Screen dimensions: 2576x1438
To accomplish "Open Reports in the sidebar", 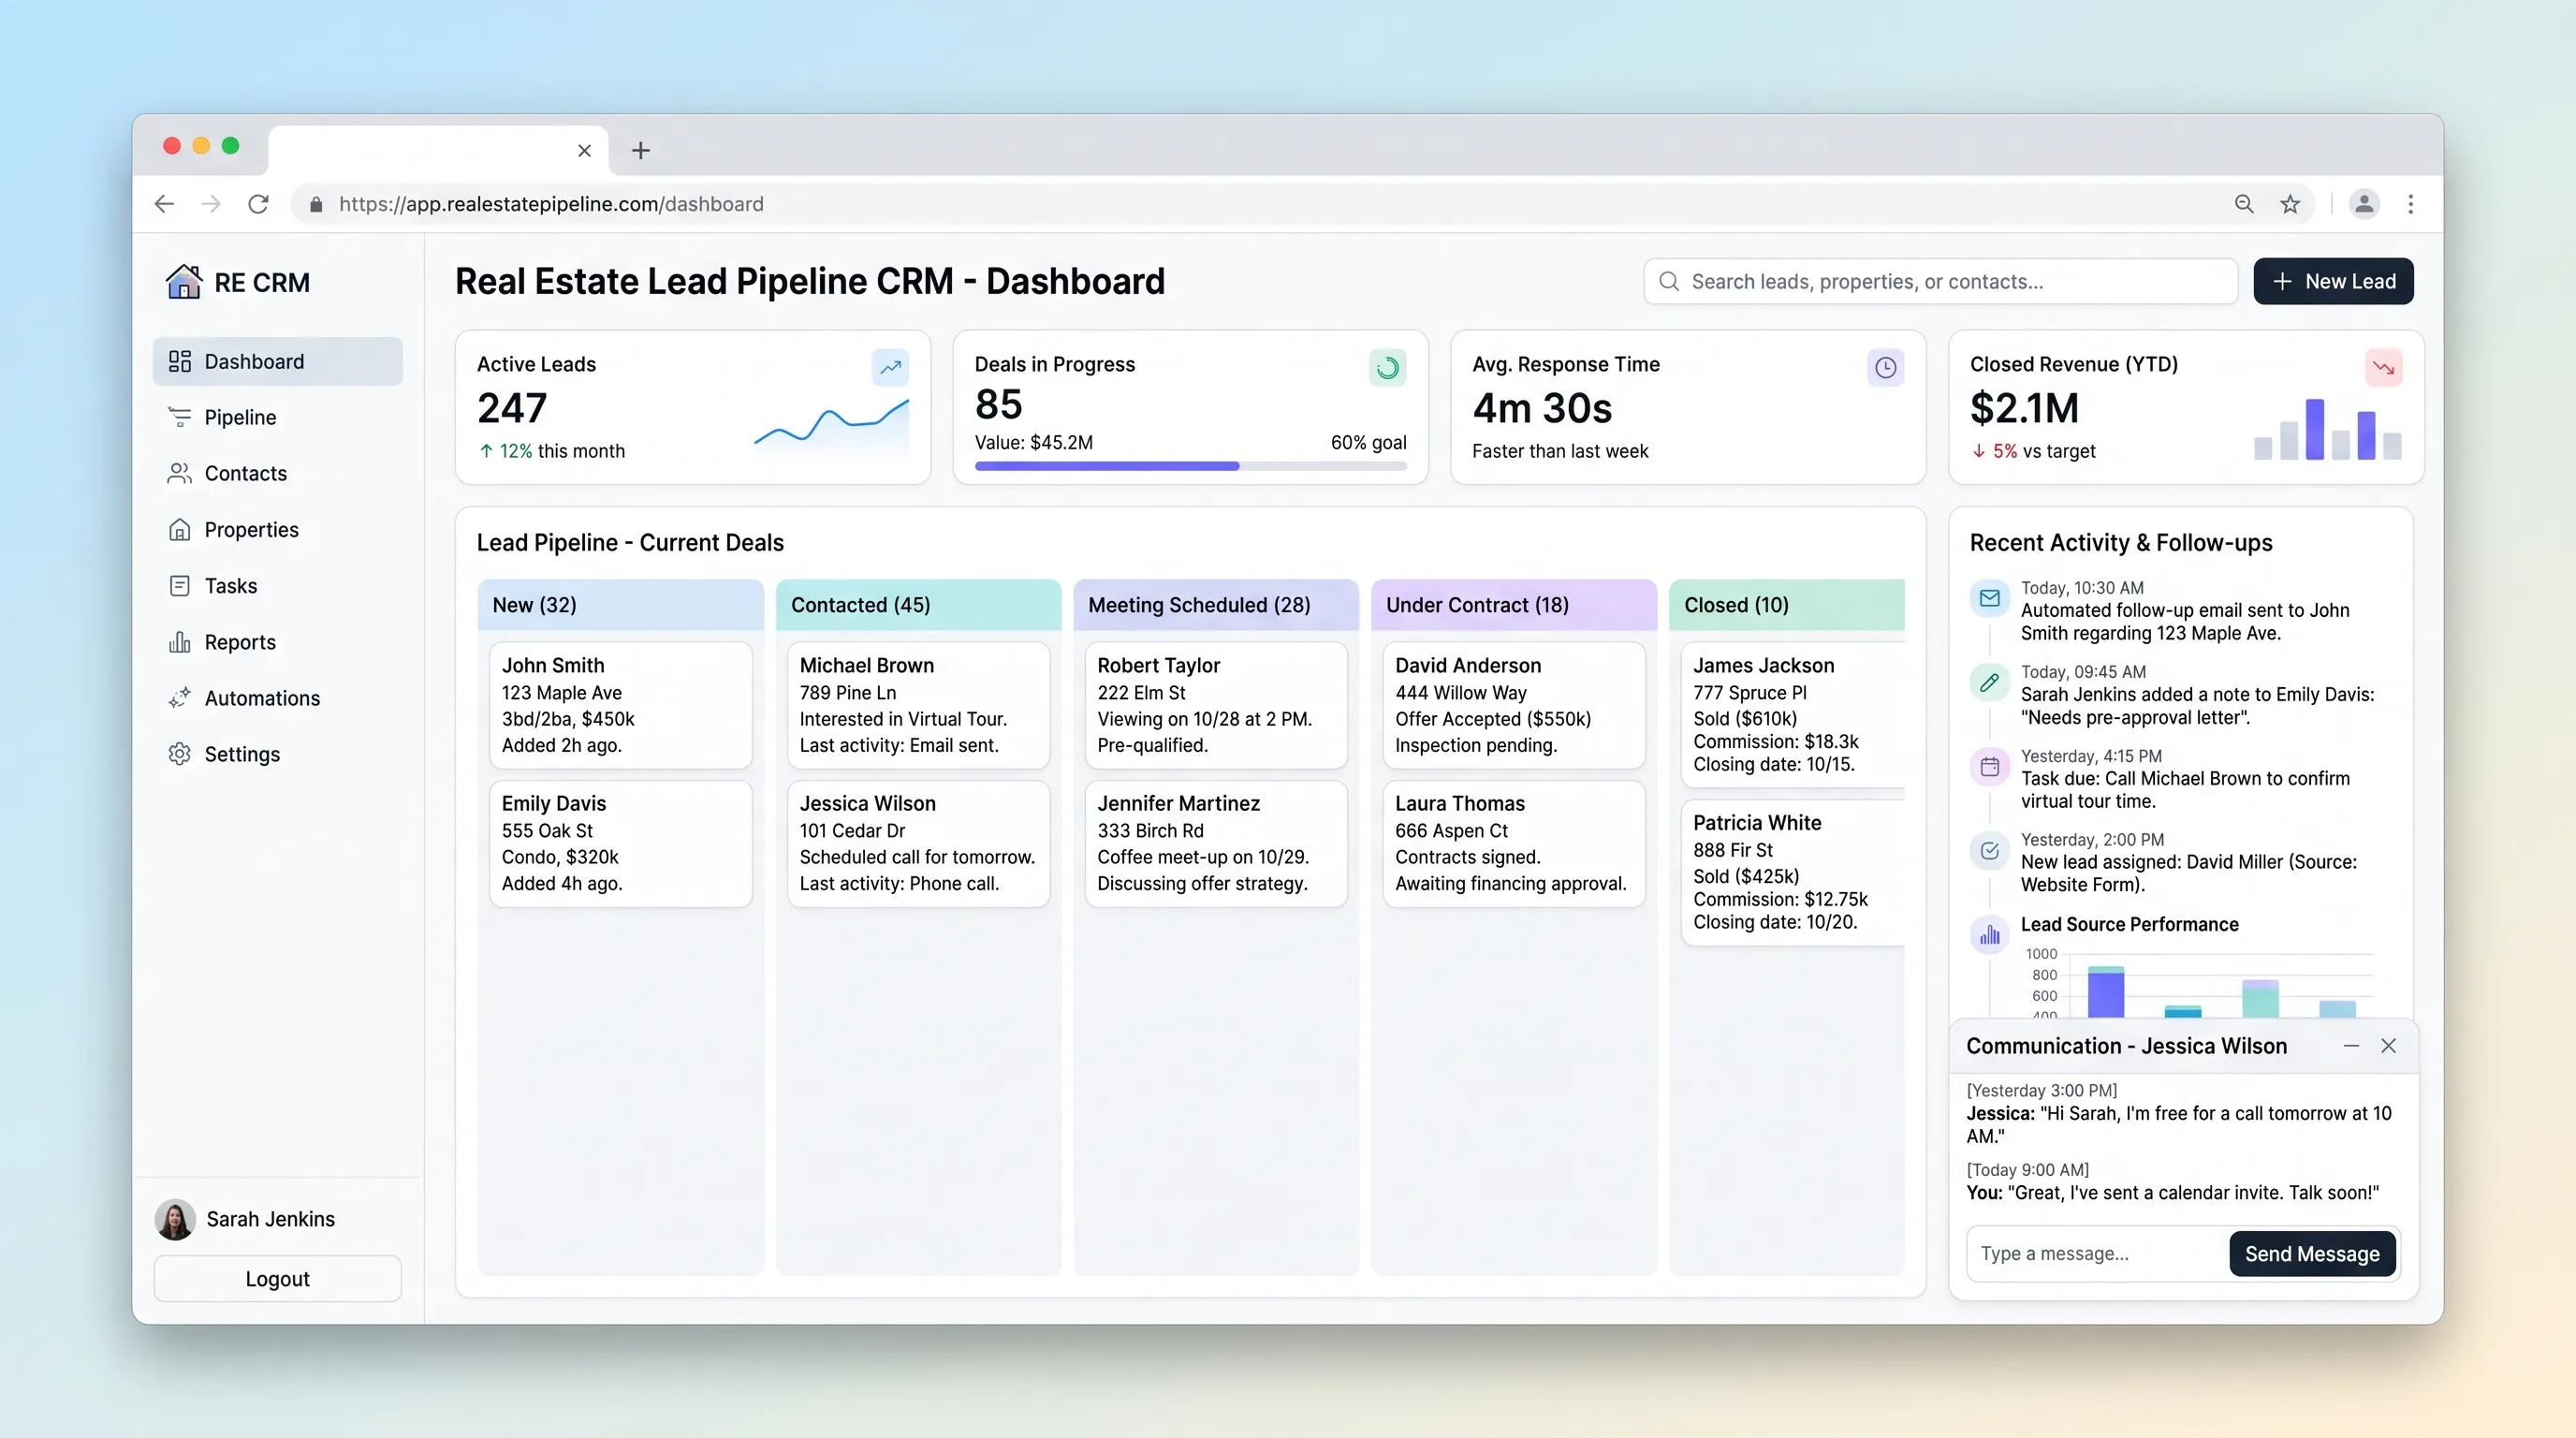I will pos(277,642).
